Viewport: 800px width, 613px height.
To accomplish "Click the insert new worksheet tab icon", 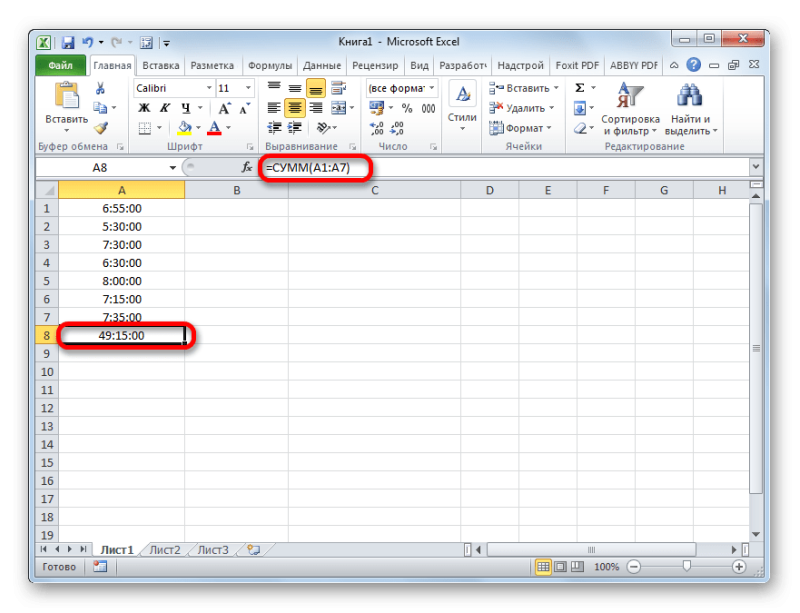I will [254, 550].
